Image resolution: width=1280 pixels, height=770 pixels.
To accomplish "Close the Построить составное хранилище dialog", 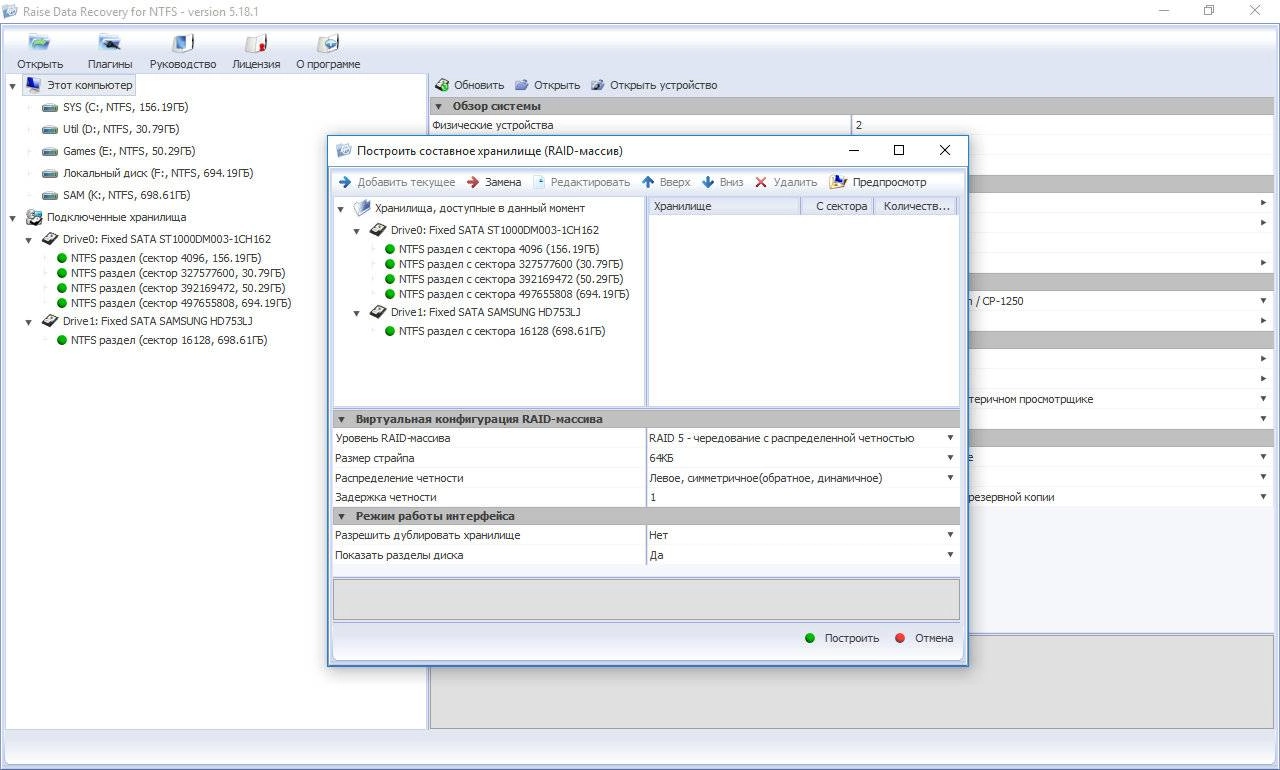I will (945, 150).
